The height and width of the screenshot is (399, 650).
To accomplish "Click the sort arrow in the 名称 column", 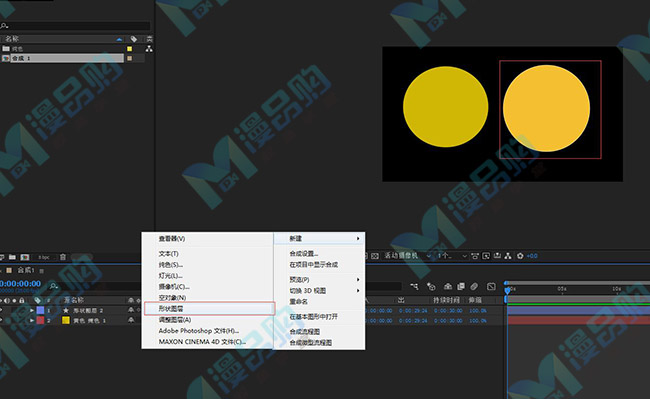I will (x=119, y=39).
